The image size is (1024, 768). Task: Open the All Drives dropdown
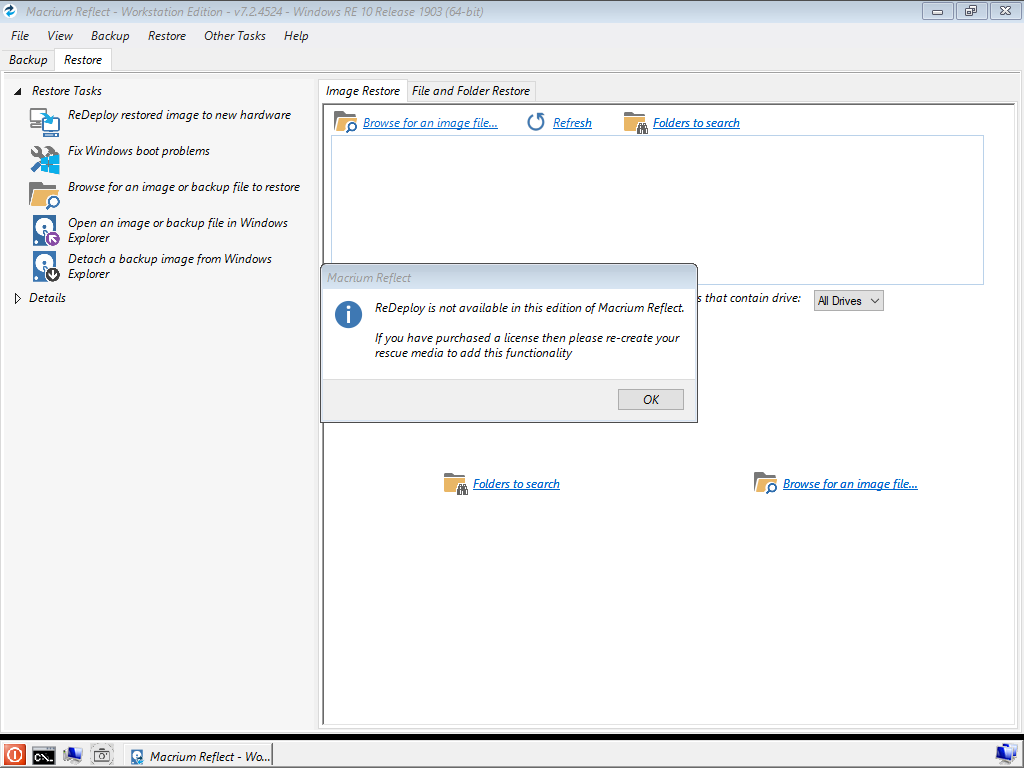point(848,301)
